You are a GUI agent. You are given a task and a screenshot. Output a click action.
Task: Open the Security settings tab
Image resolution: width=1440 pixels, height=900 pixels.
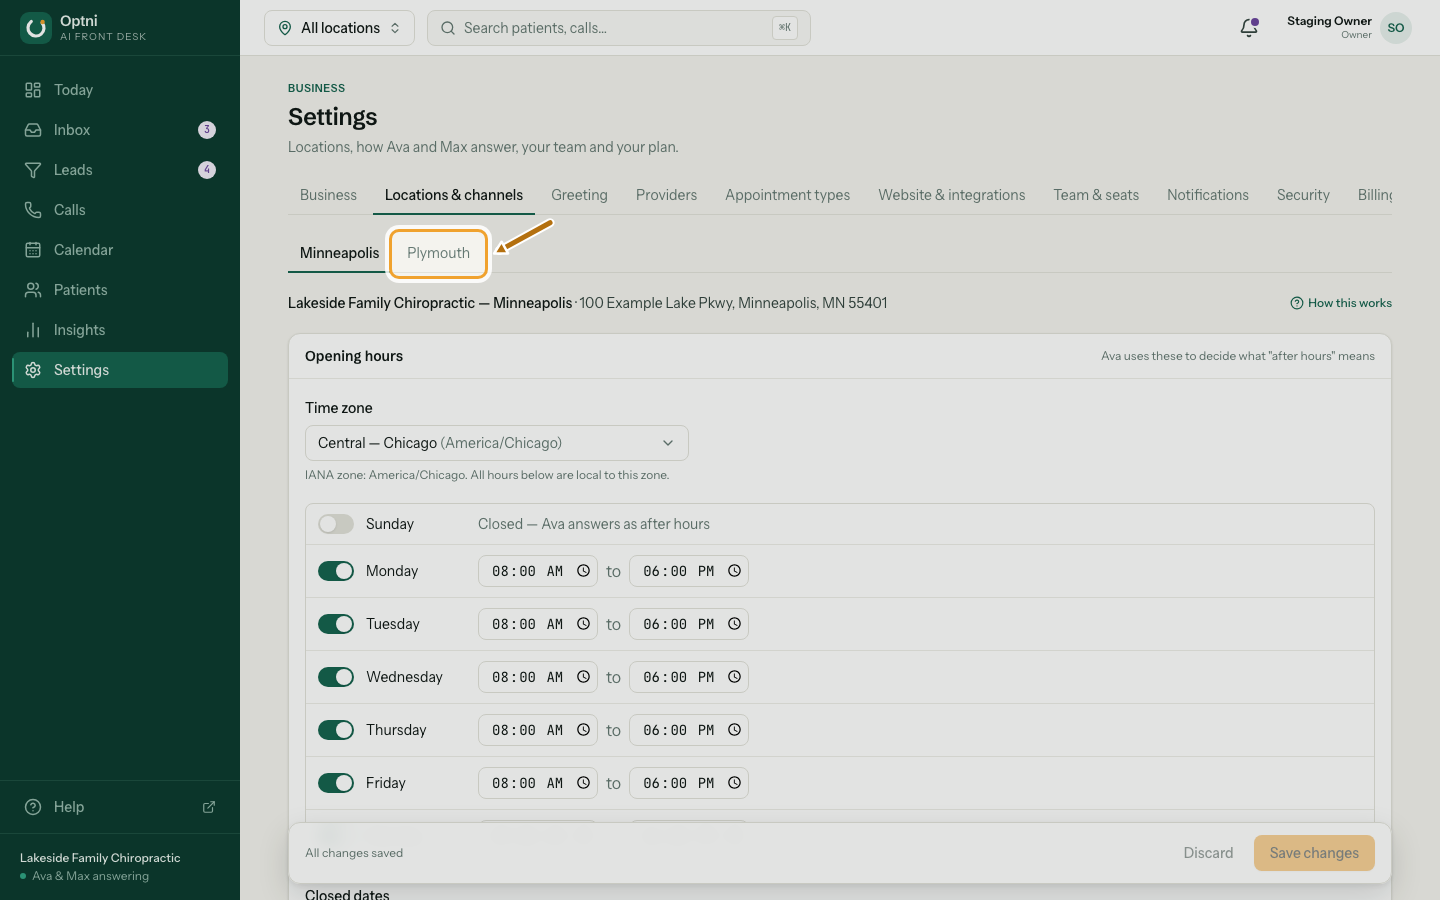click(x=1303, y=195)
